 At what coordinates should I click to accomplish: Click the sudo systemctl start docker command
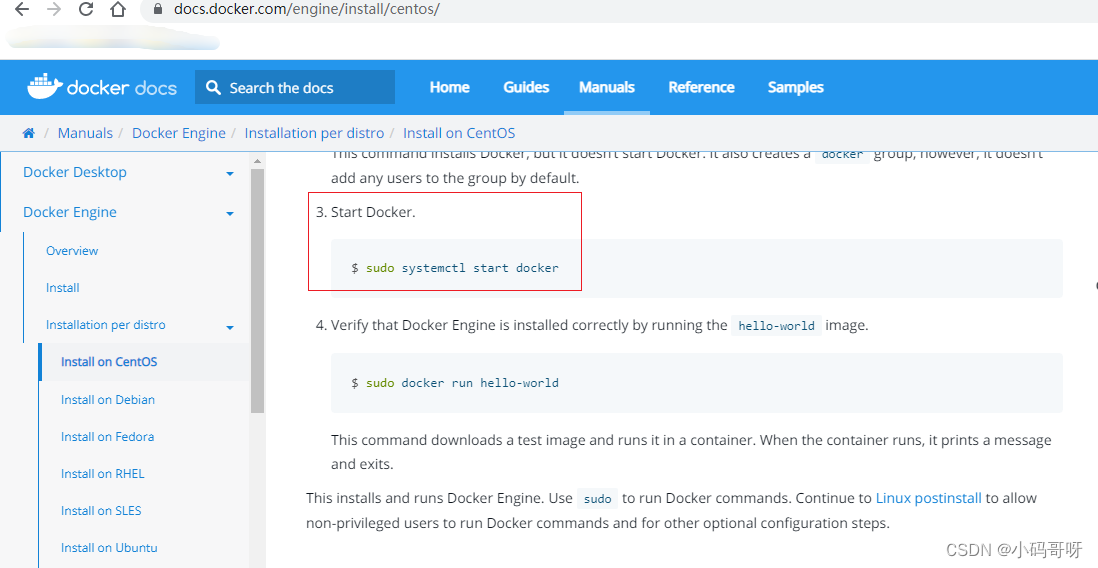click(x=455, y=268)
